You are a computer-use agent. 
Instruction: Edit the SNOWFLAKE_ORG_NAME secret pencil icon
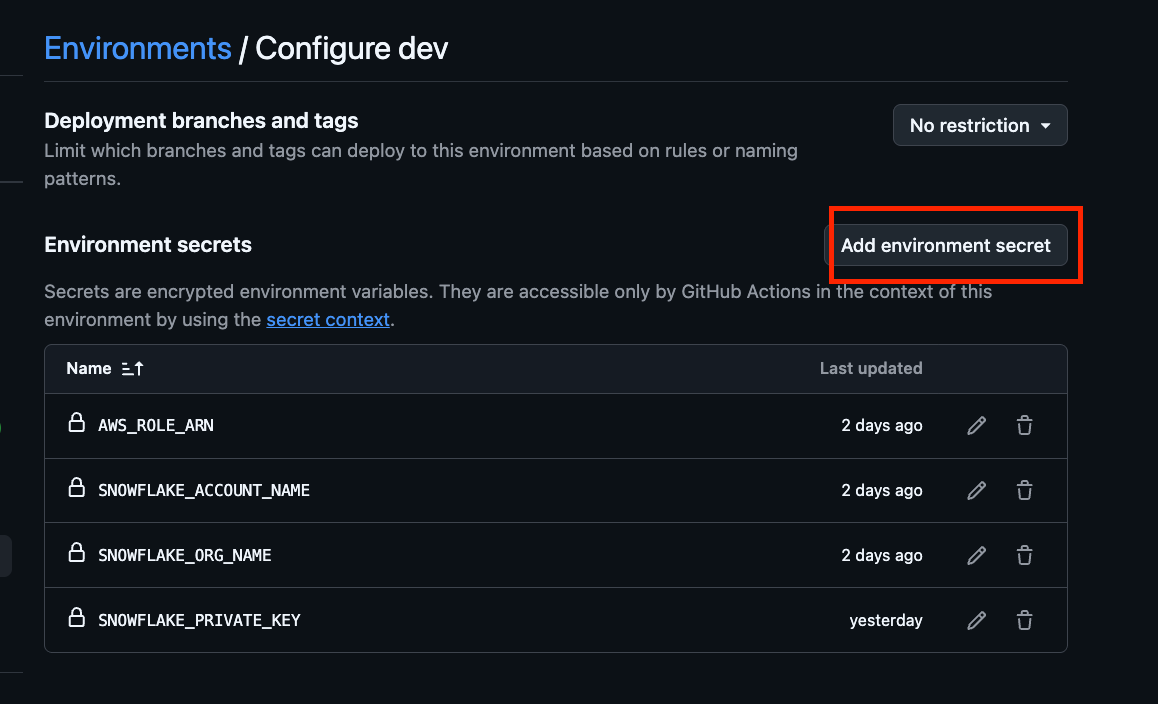977,556
